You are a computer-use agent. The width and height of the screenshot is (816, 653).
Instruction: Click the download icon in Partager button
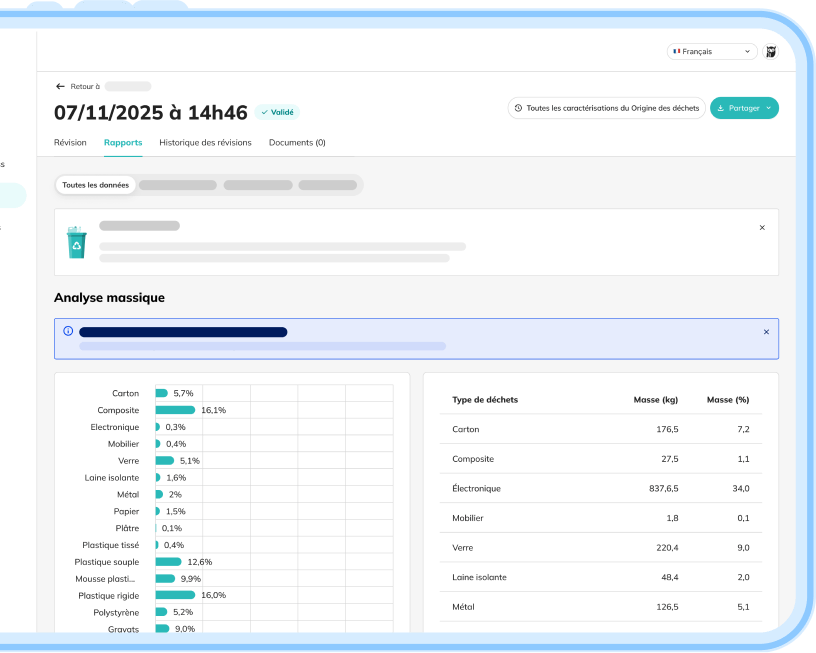[721, 108]
